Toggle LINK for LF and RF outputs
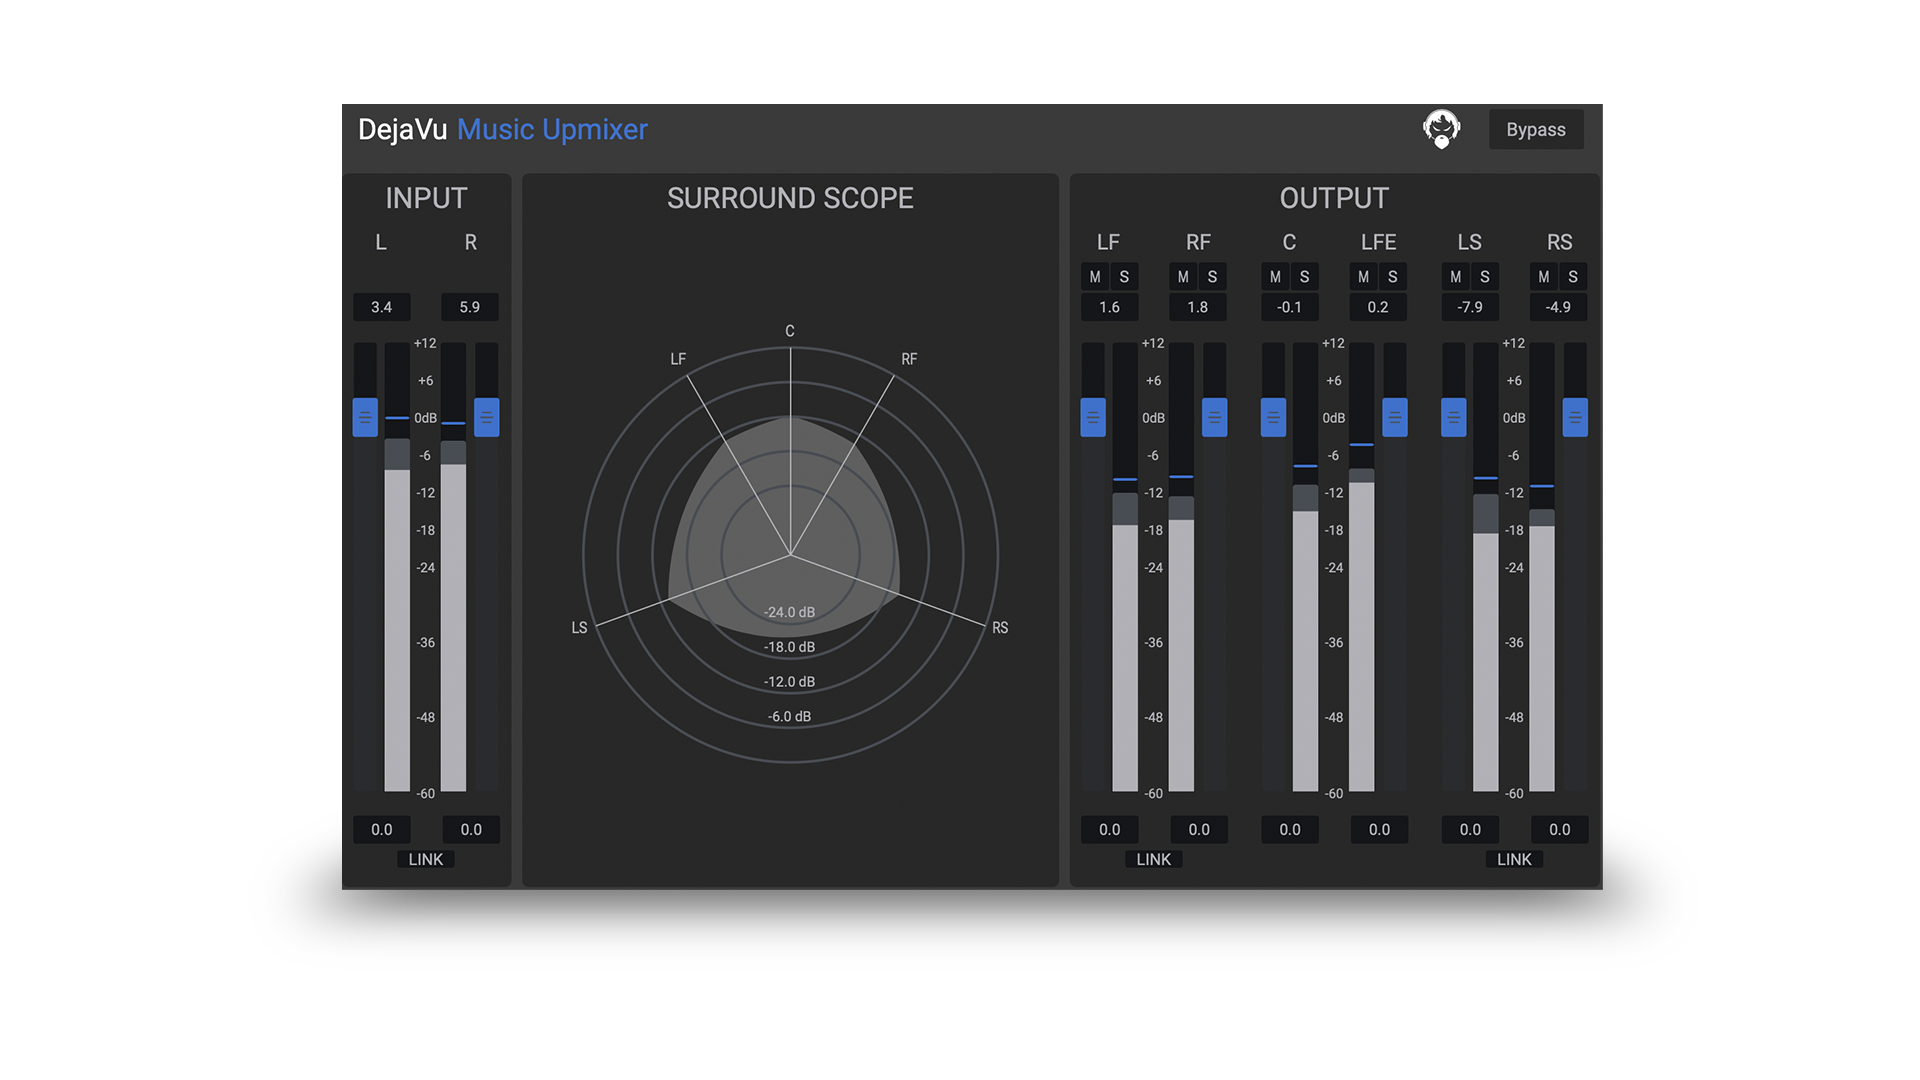The height and width of the screenshot is (1080, 1920). pyautogui.click(x=1153, y=859)
